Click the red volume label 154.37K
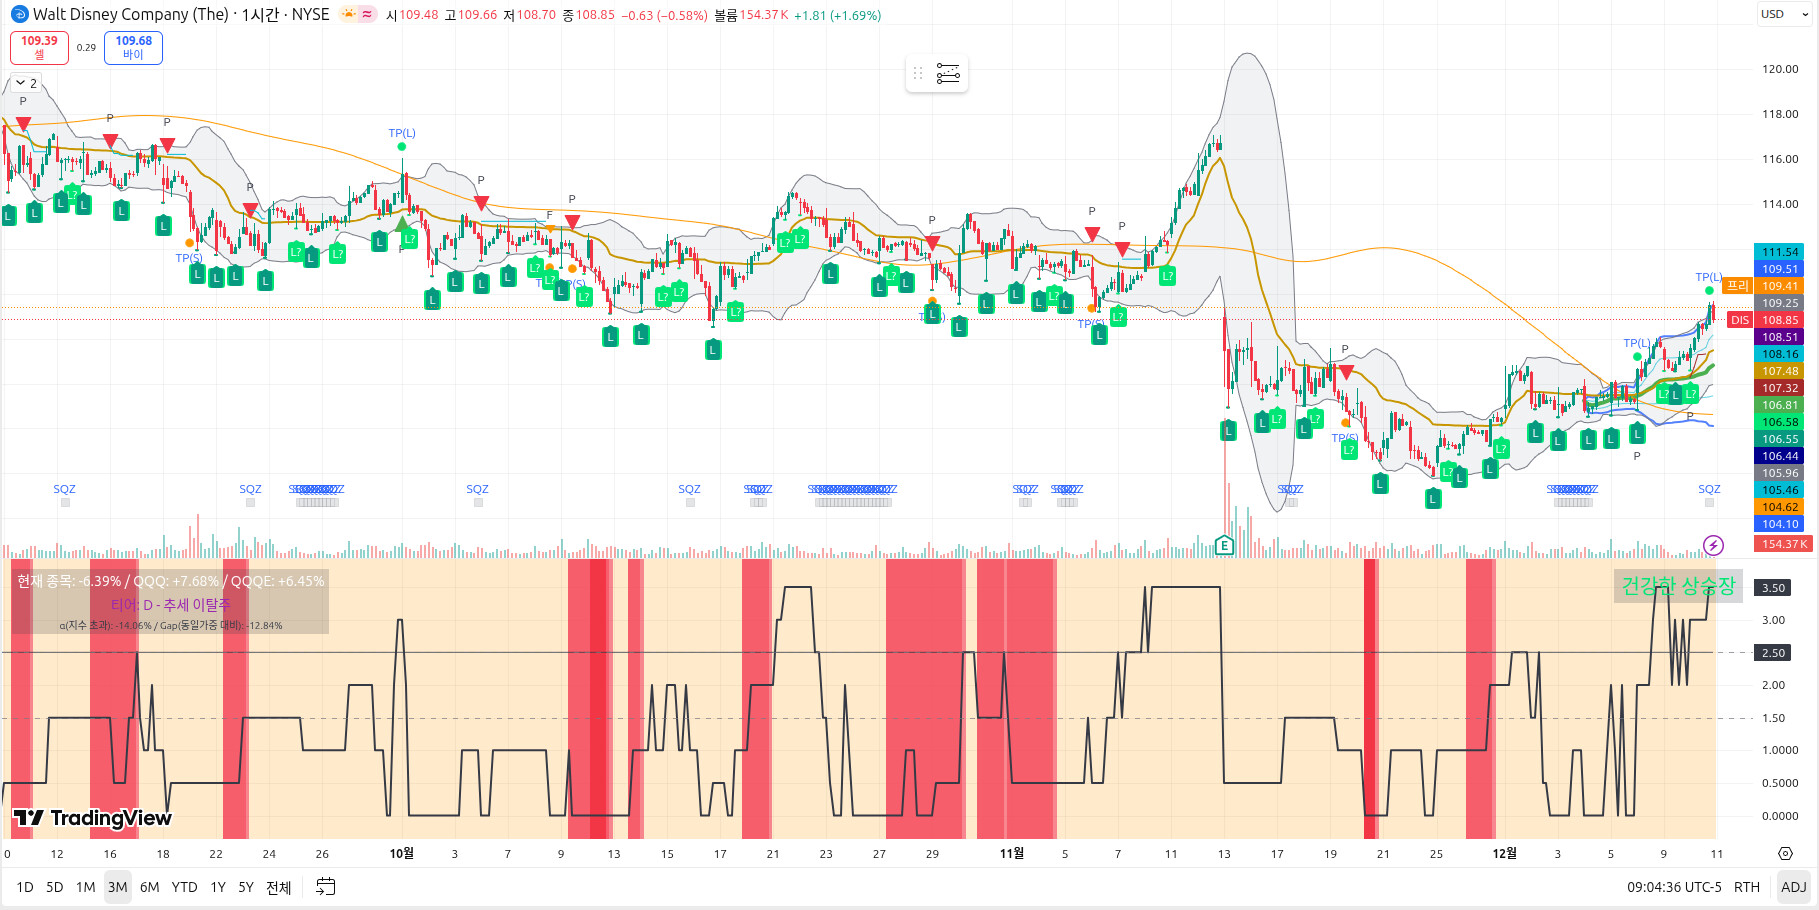The height and width of the screenshot is (910, 1819). (x=1784, y=544)
